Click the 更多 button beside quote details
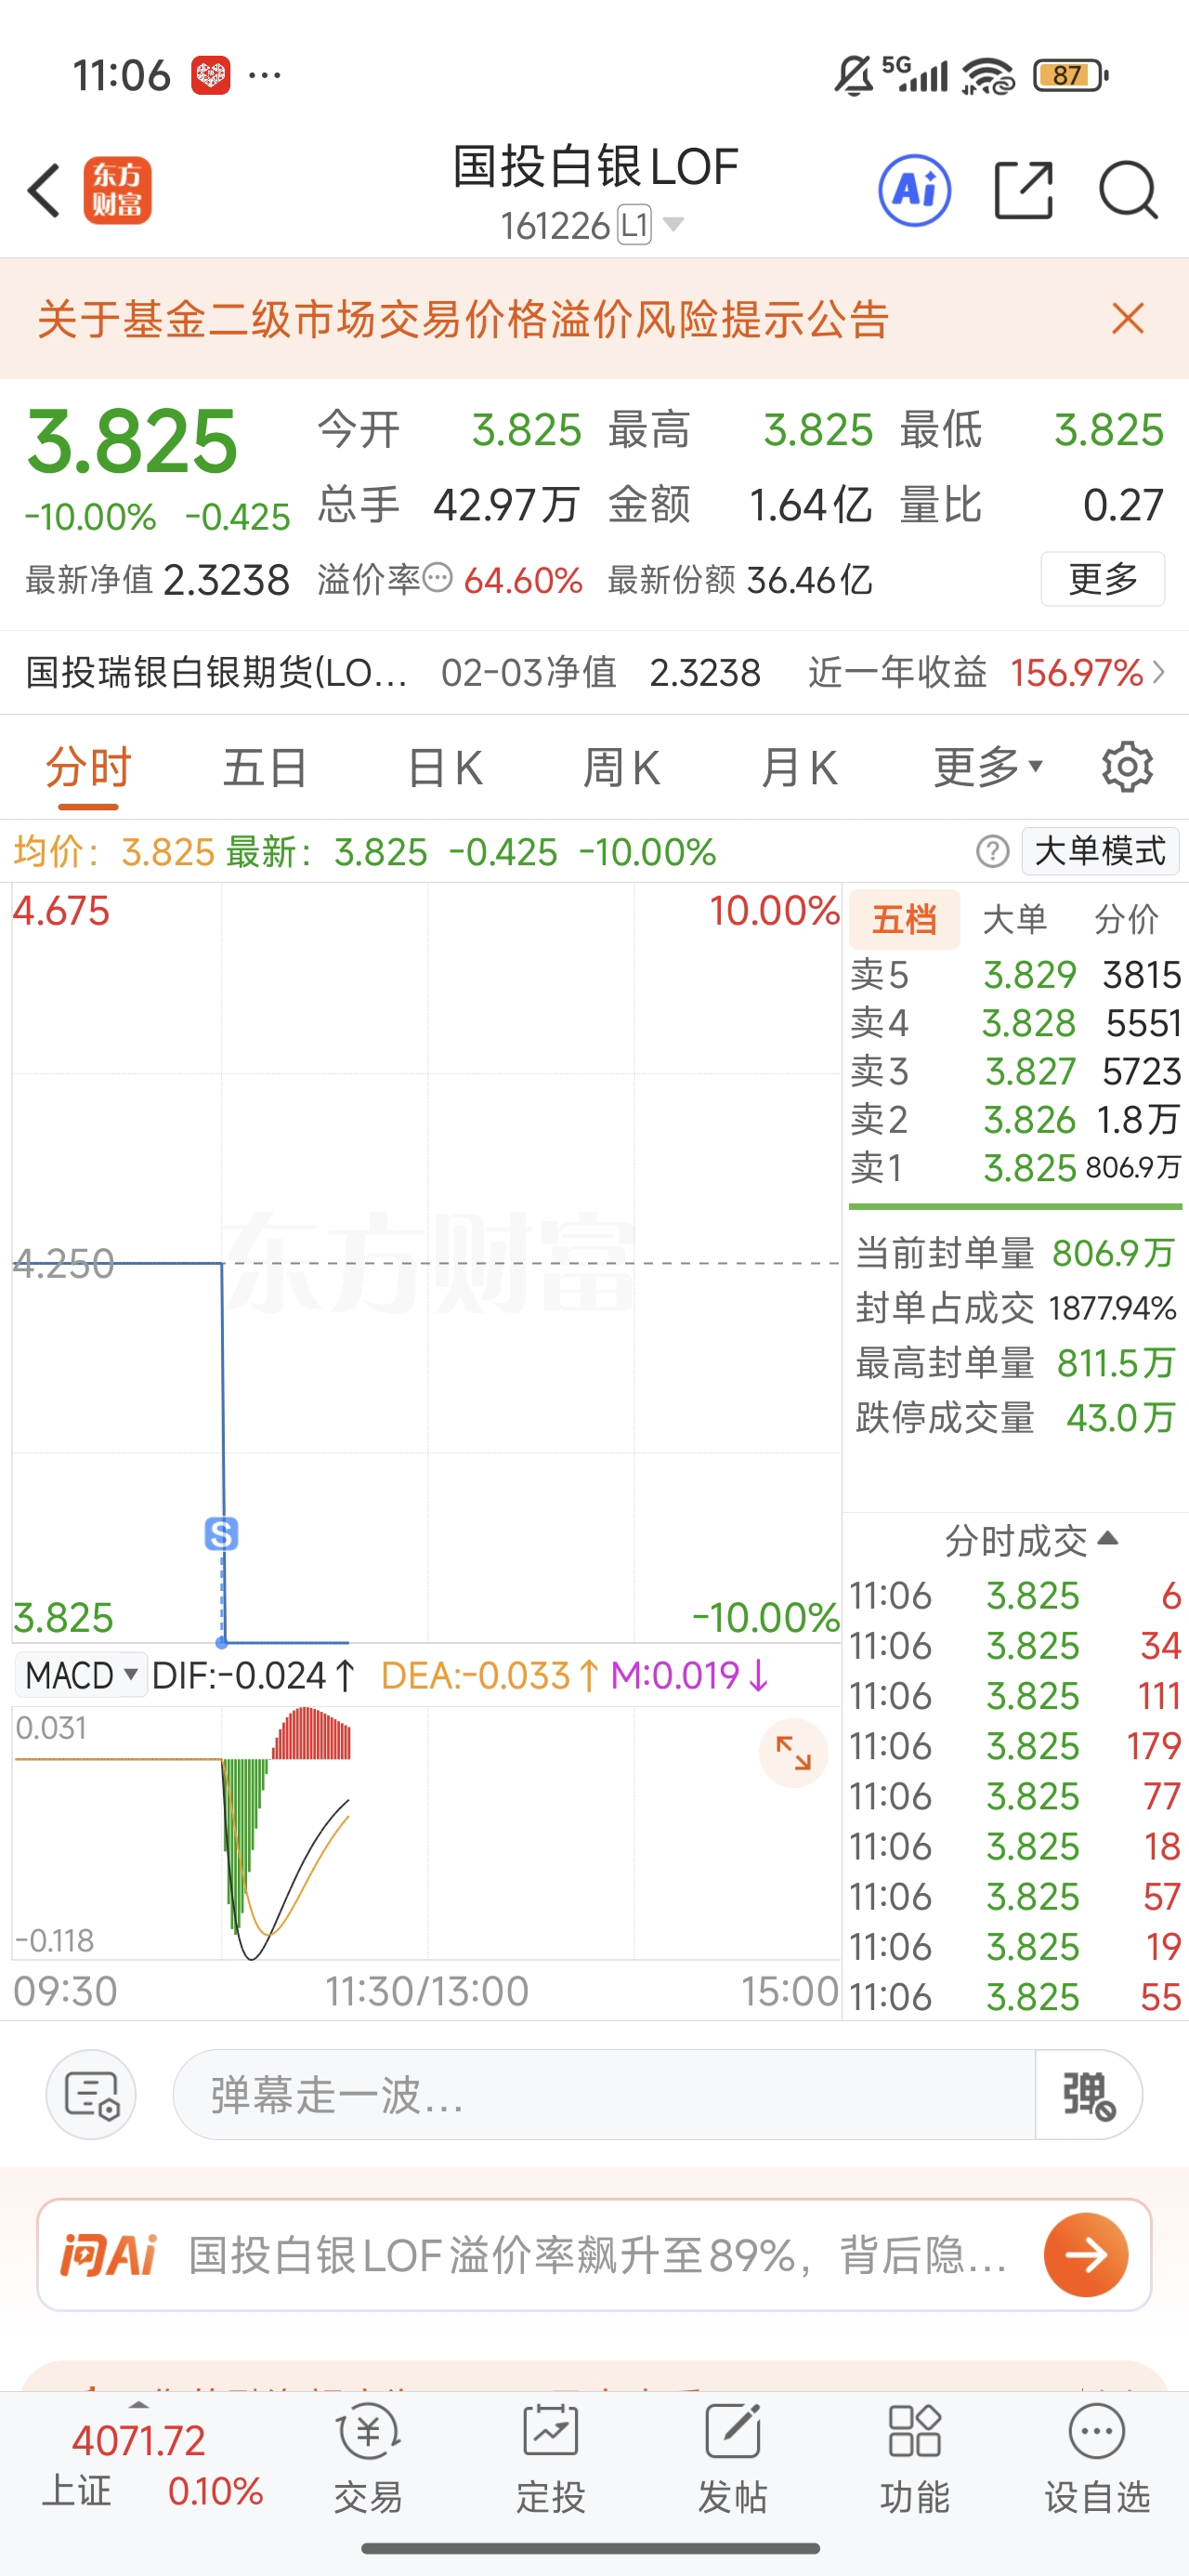The height and width of the screenshot is (2576, 1189). pos(1102,579)
